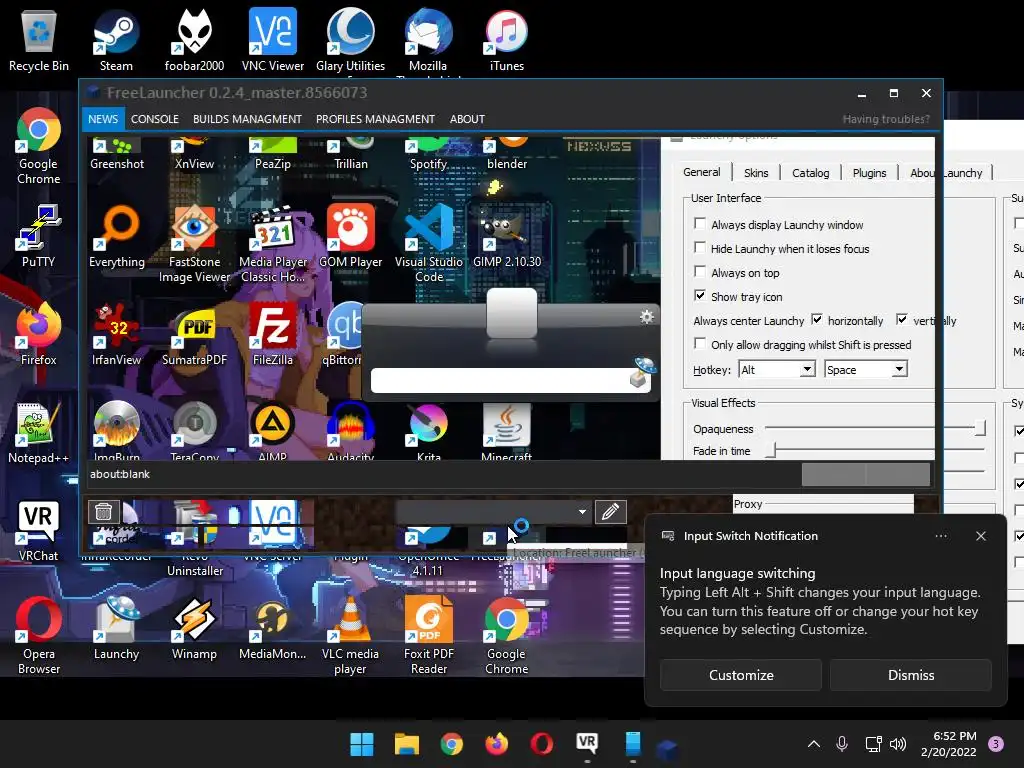Open the Alt hotkey modifier dropdown

[x=776, y=370]
